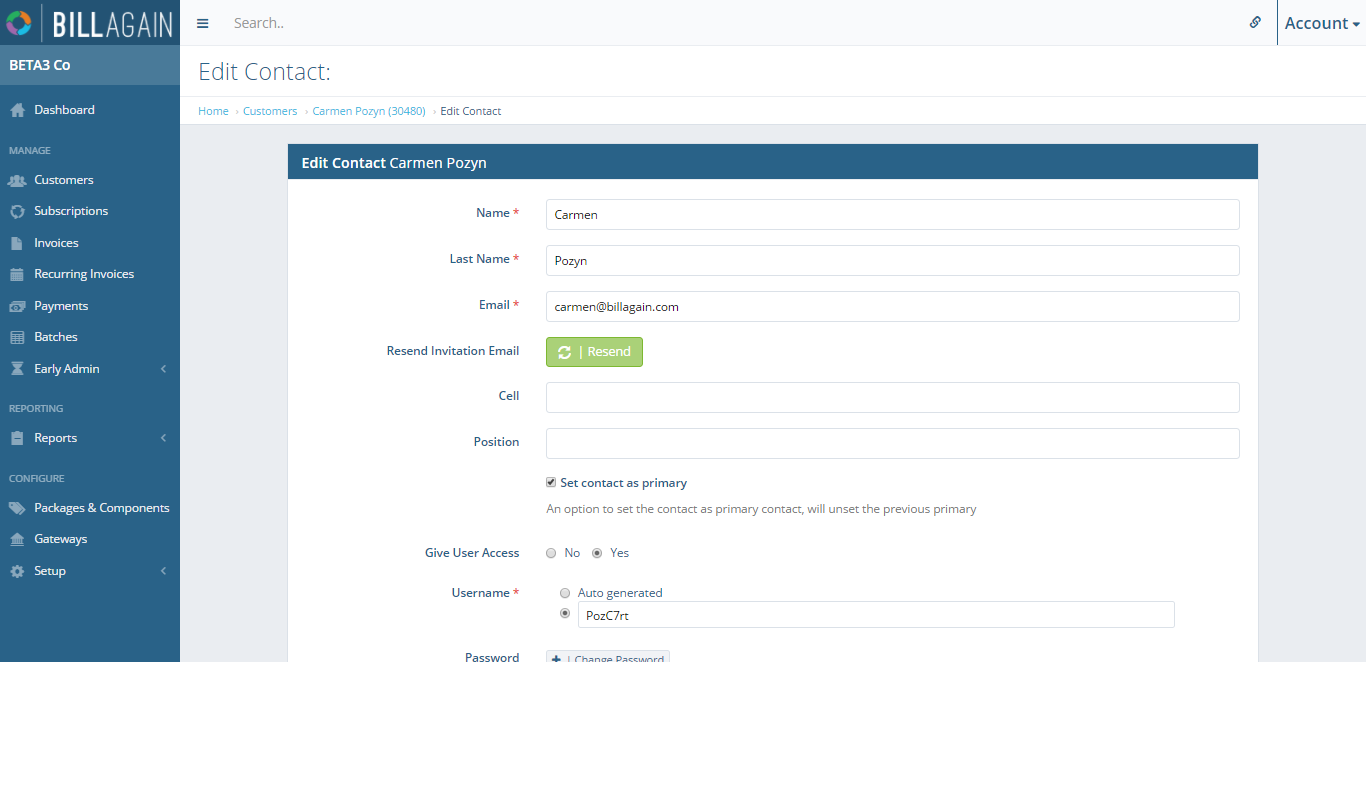The width and height of the screenshot is (1366, 804).
Task: Click the empty Cell input field
Action: click(893, 397)
